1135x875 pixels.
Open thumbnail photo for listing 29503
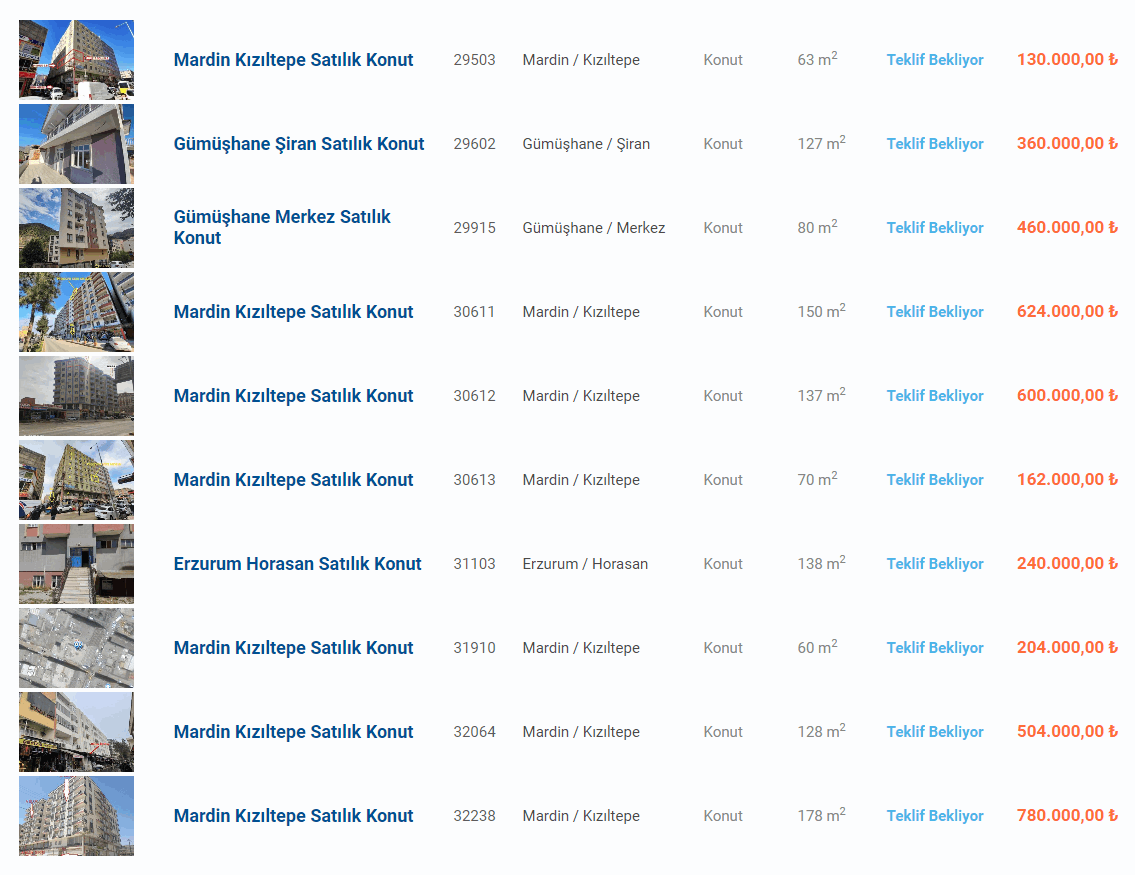tap(76, 60)
